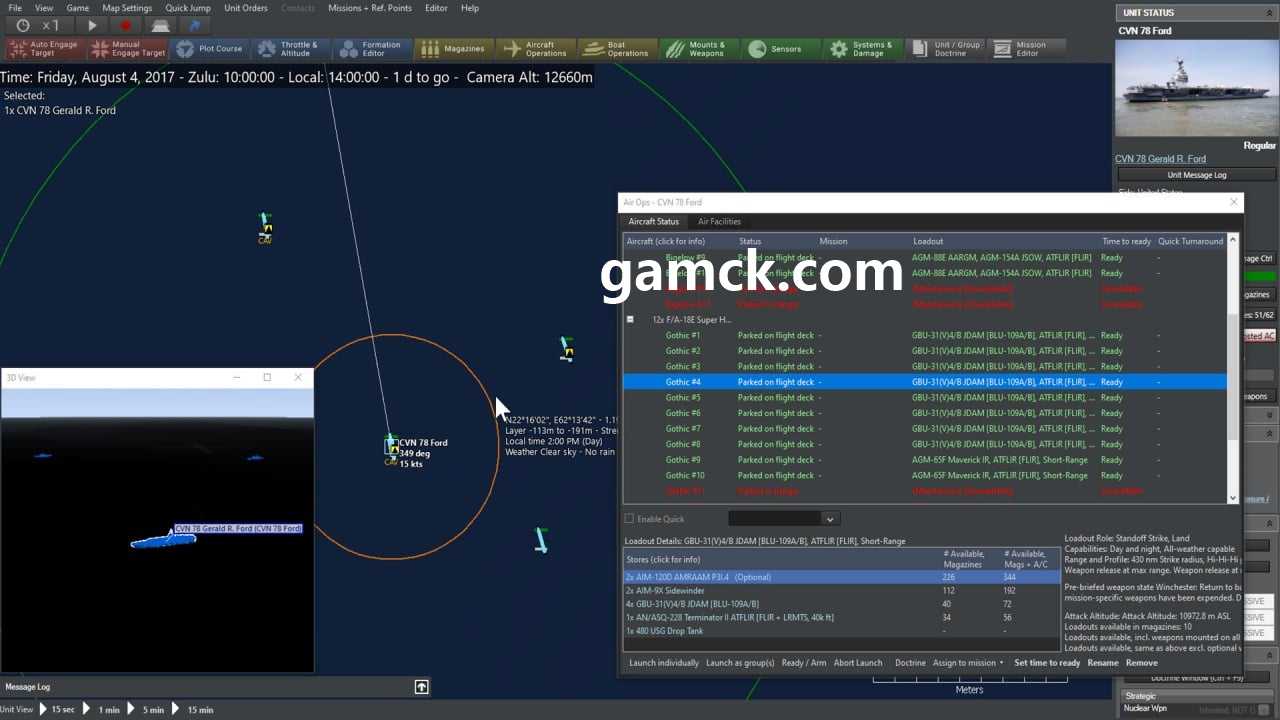
Task: Collapse the 12x F/A-18E Super Hornet group
Action: (x=630, y=320)
